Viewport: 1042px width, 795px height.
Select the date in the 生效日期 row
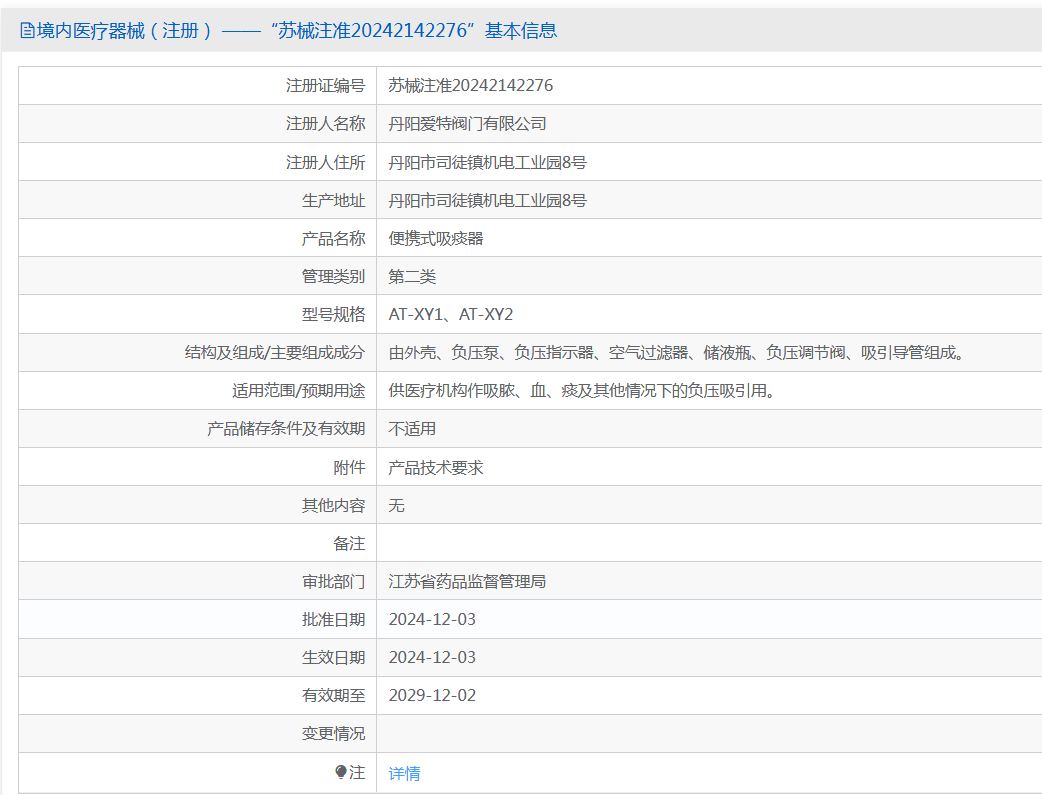432,657
